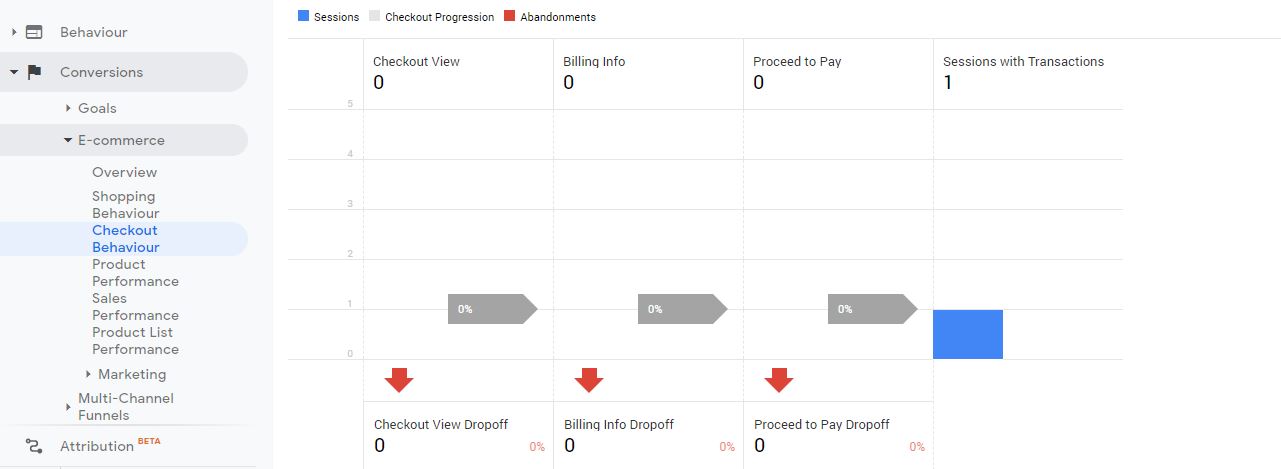The height and width of the screenshot is (469, 1281).
Task: Click the Conversions flag icon
Action: click(x=34, y=72)
